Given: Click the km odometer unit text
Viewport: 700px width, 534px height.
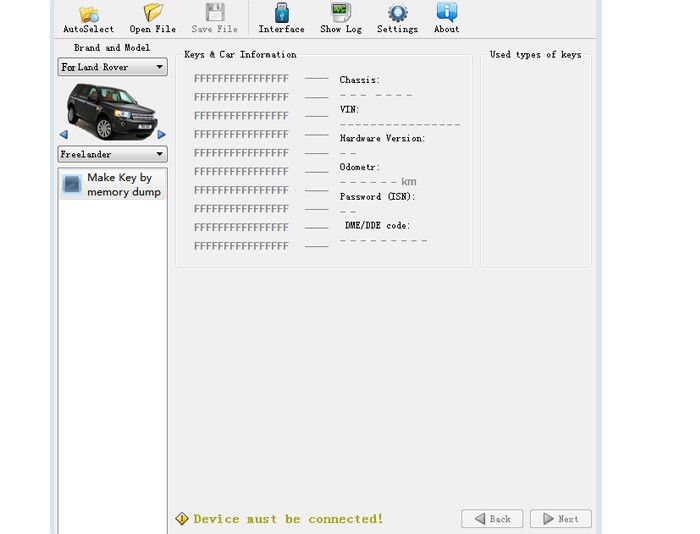Looking at the screenshot, I should [408, 182].
